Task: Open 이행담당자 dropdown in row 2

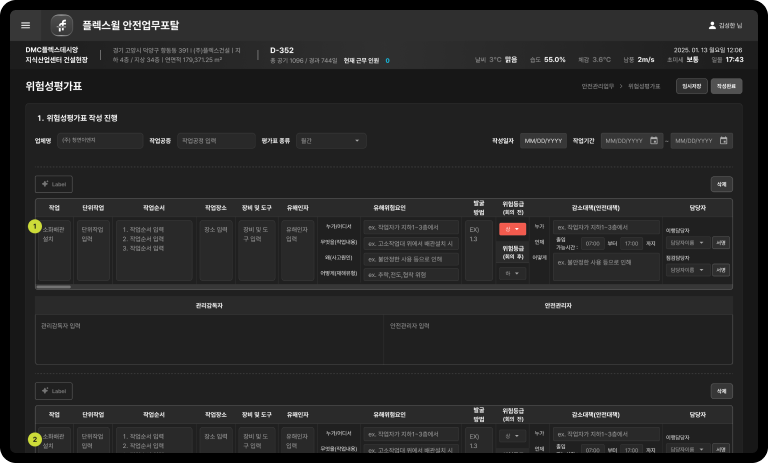Action: pyautogui.click(x=688, y=449)
